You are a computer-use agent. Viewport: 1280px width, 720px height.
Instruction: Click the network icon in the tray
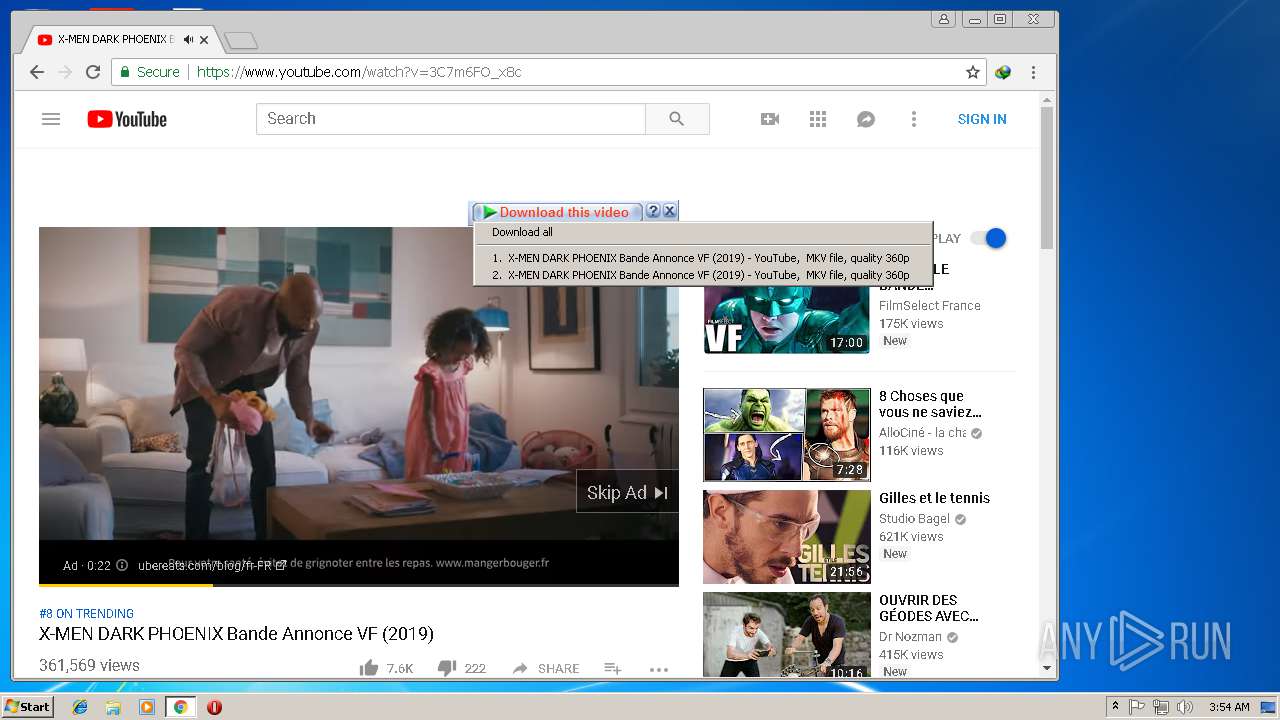[x=1161, y=707]
